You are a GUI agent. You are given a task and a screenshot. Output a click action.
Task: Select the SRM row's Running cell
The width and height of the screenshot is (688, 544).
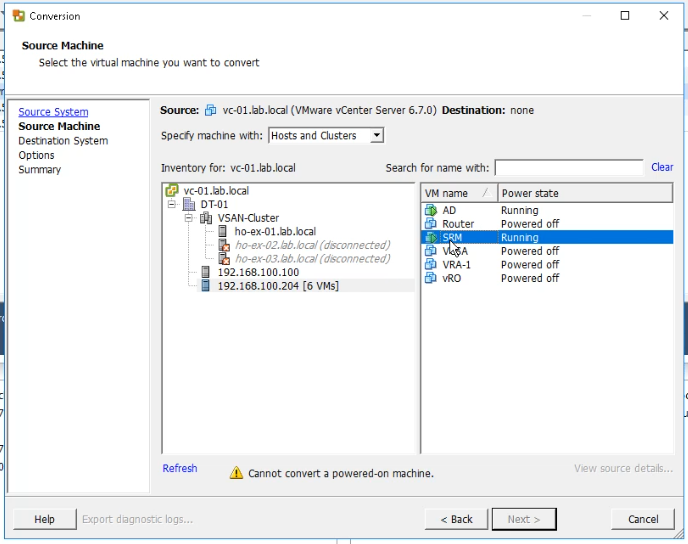[520, 237]
